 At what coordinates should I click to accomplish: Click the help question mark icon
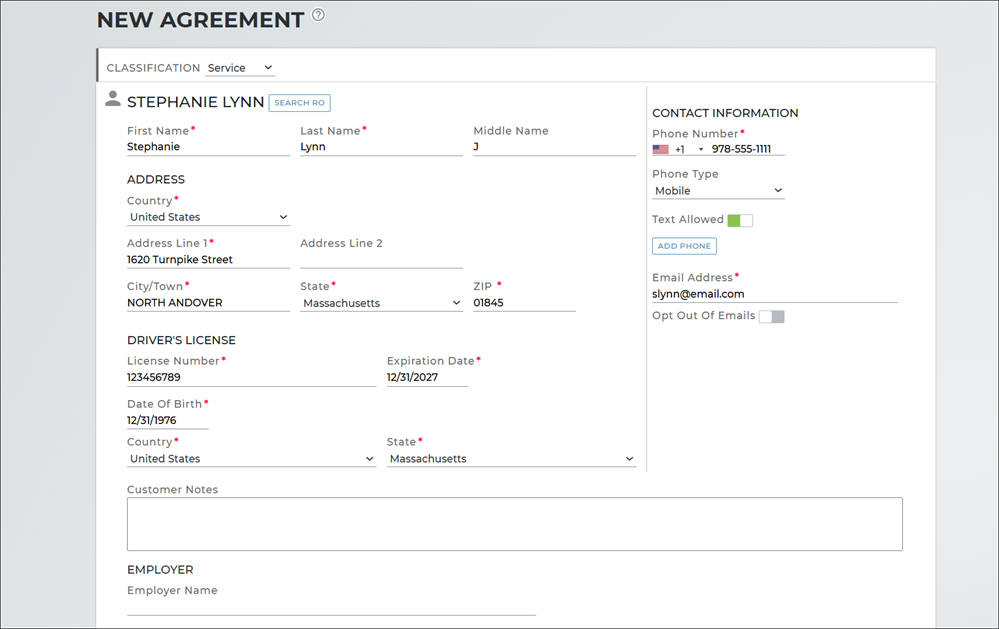pyautogui.click(x=318, y=15)
